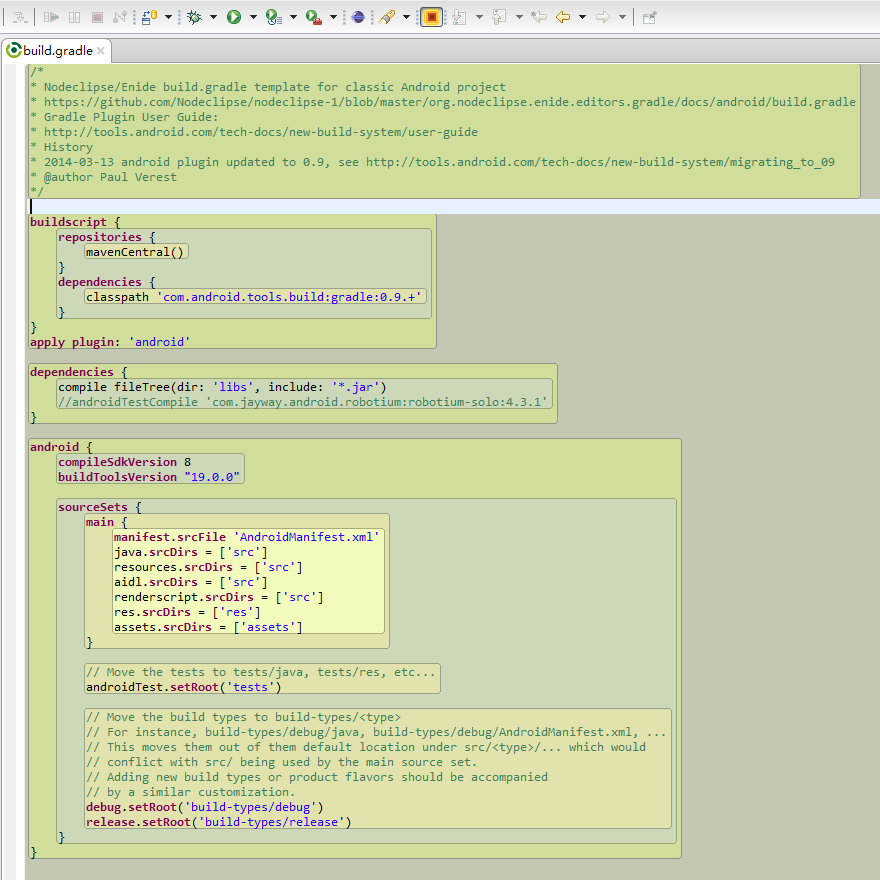This screenshot has width=880, height=880.
Task: Click the buildToolsVersion "19.0.0" value
Action: tap(212, 477)
